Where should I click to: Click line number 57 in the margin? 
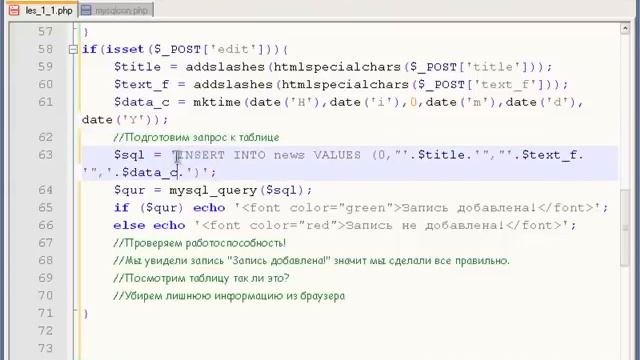tap(45, 31)
